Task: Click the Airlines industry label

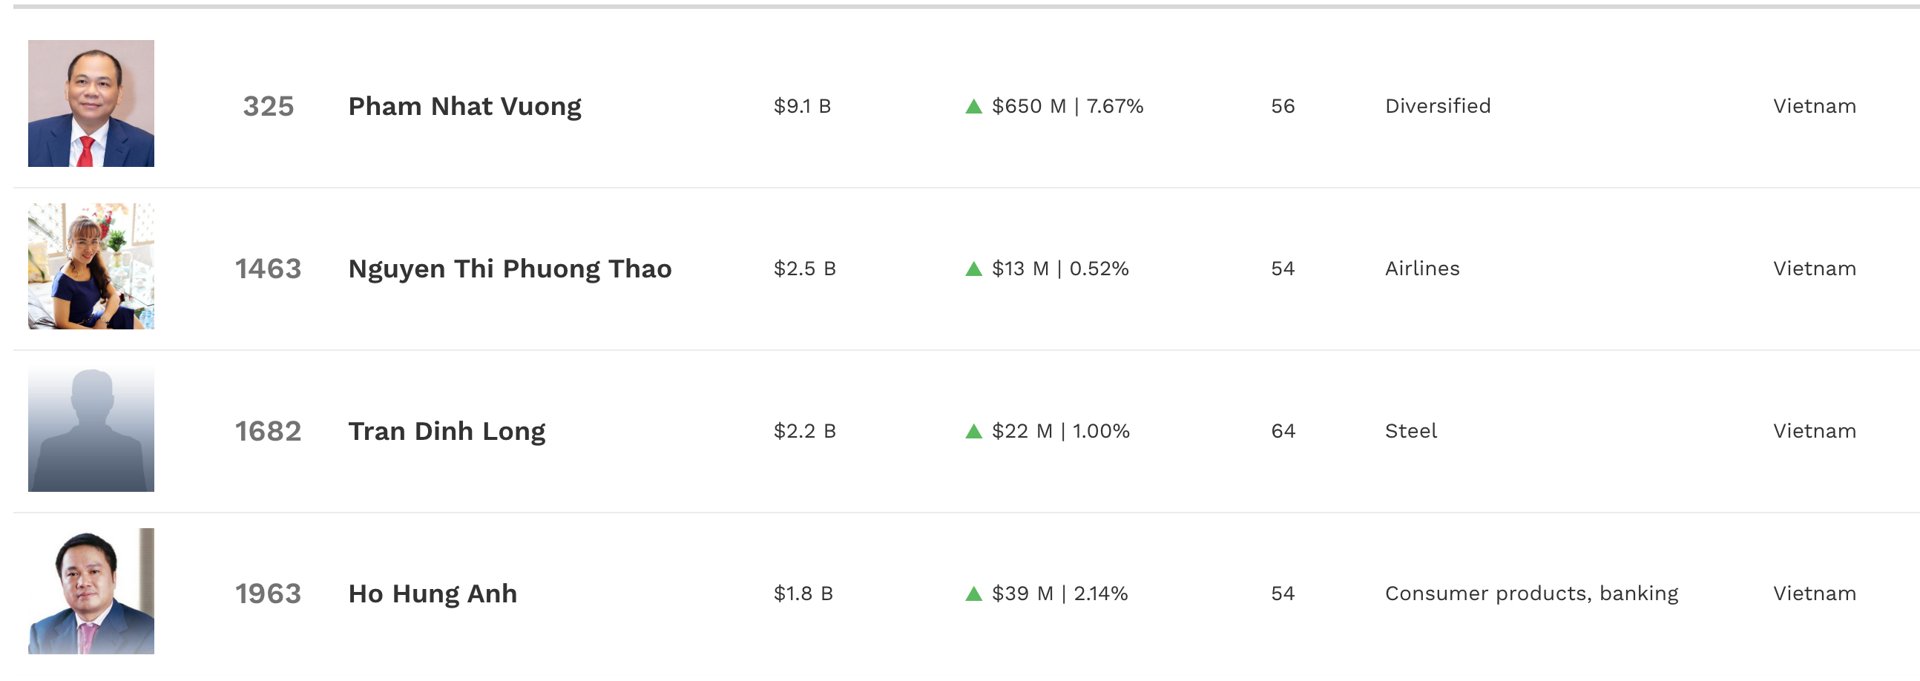Action: tap(1422, 269)
